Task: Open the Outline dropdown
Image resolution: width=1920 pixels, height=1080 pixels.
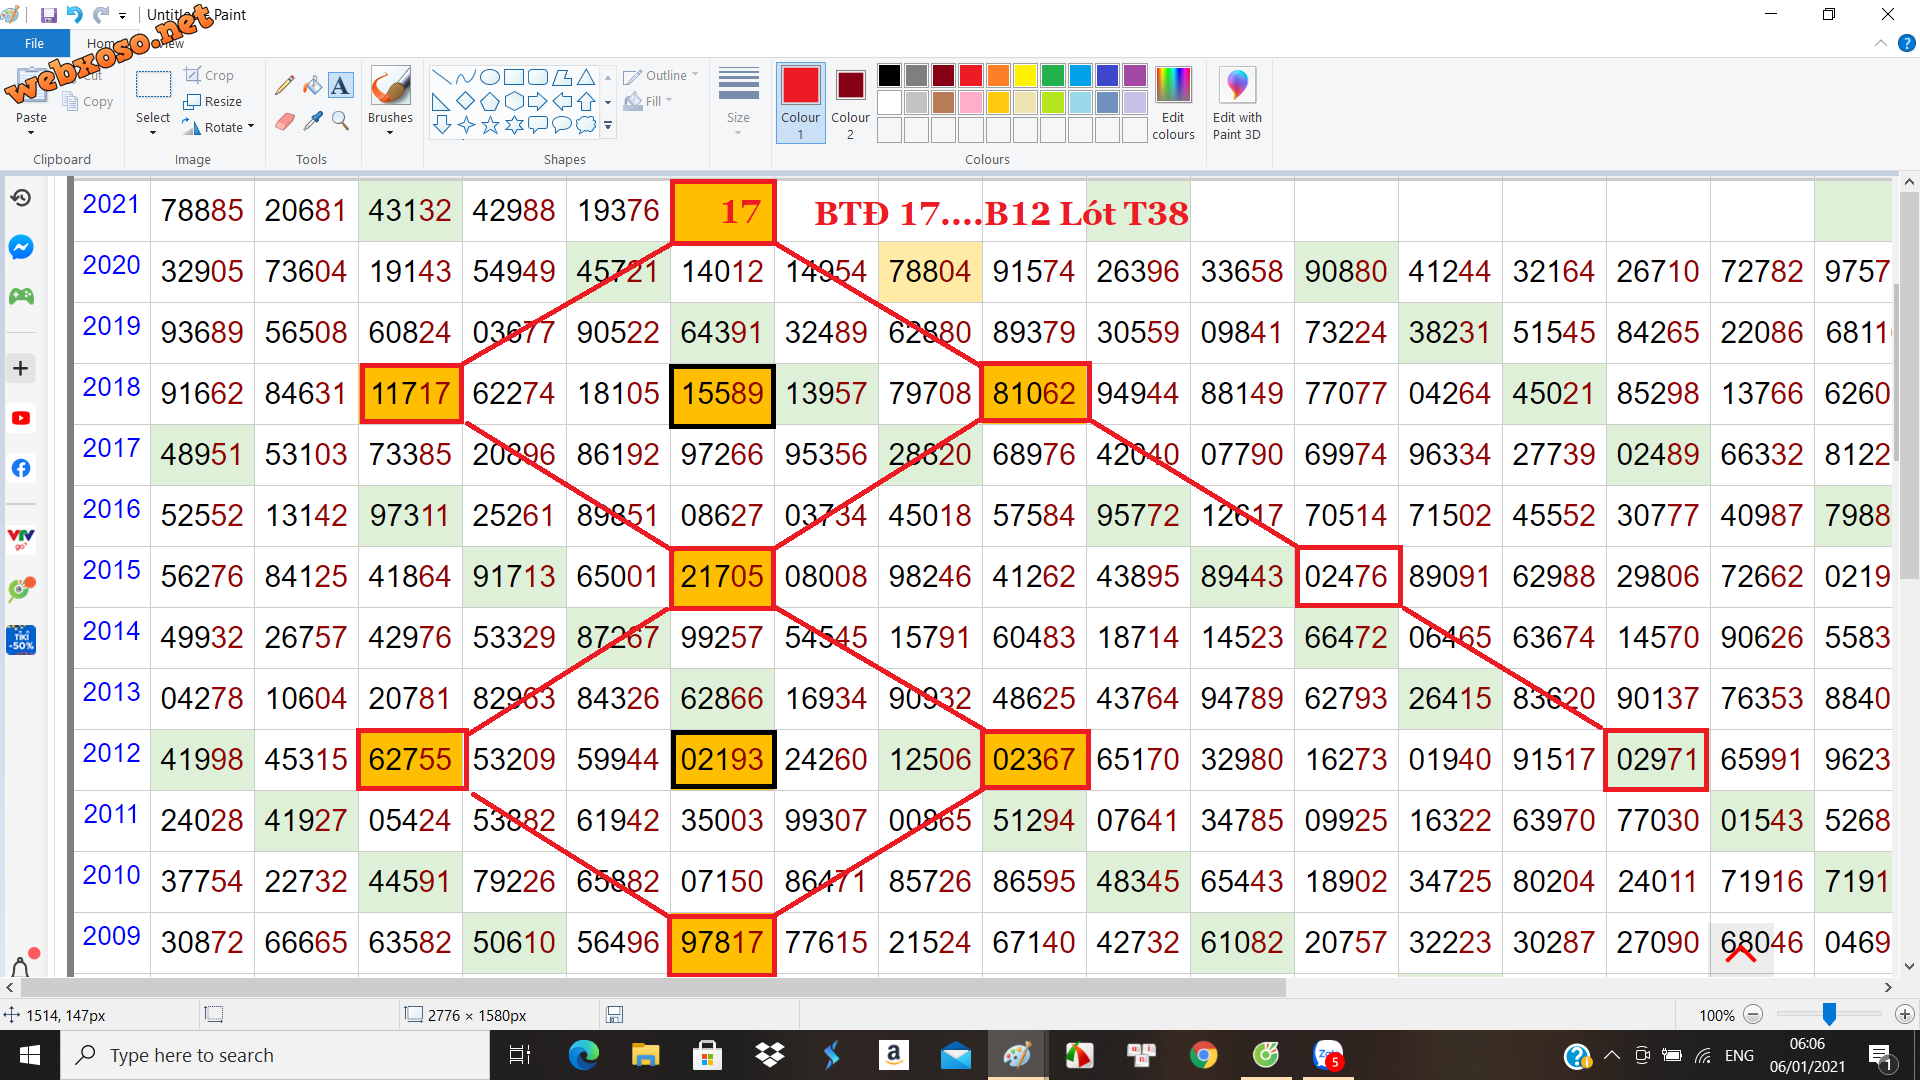Action: coord(661,75)
